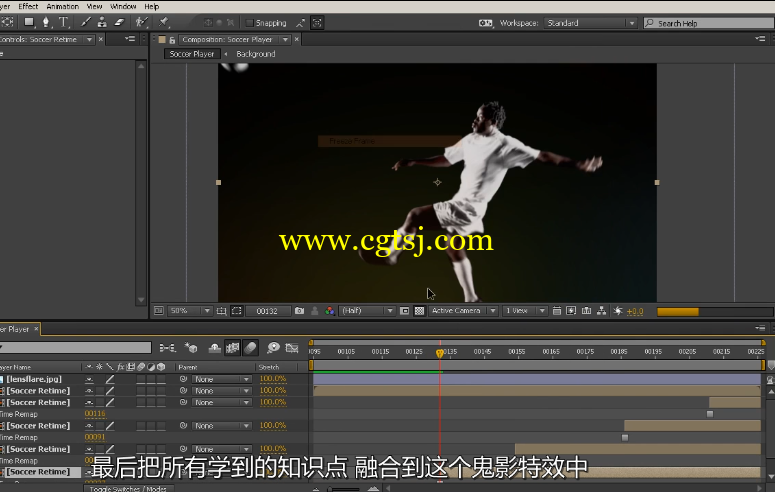Toggle hide shy layers button

click(x=215, y=348)
